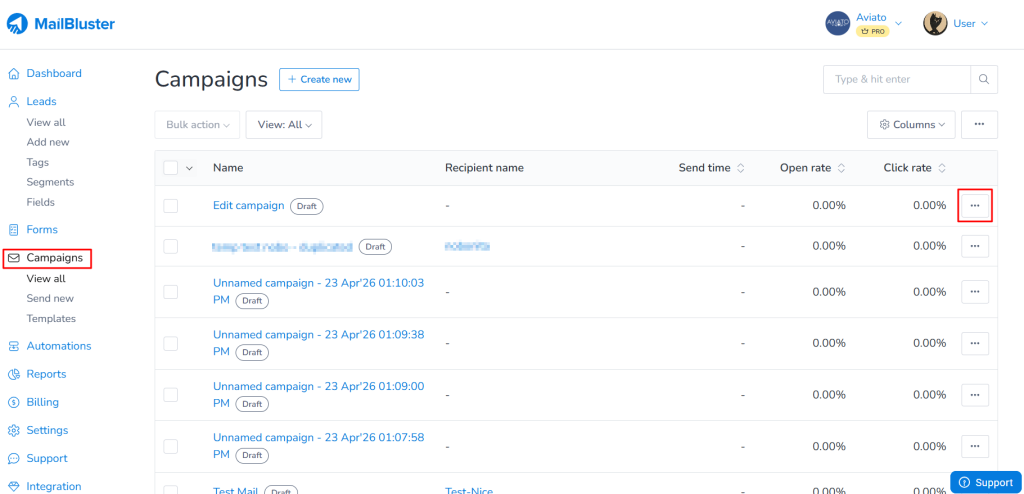Open Segments in sidebar

(x=50, y=182)
